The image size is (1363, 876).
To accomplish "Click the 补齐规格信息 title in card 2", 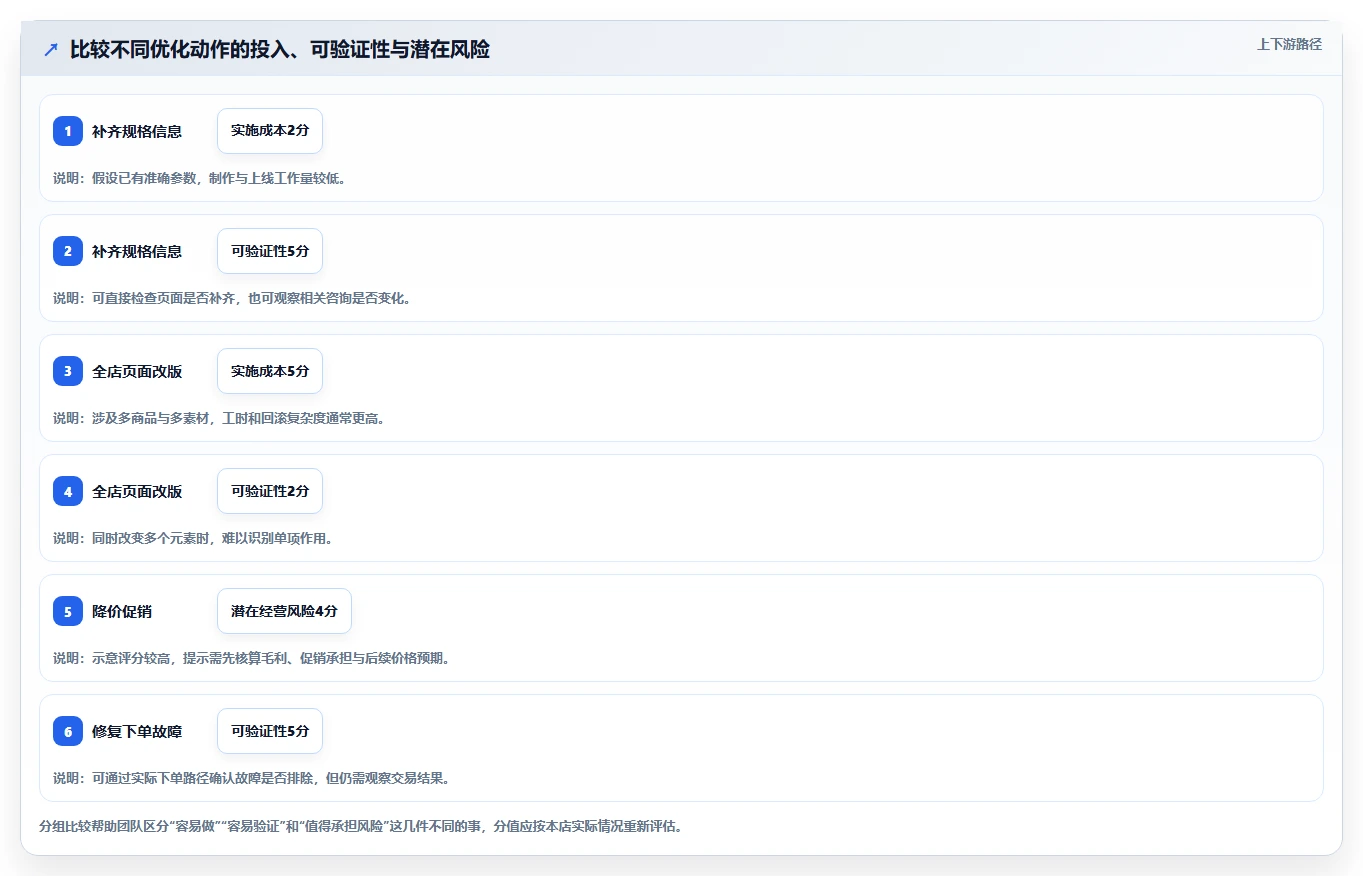I will click(x=137, y=251).
